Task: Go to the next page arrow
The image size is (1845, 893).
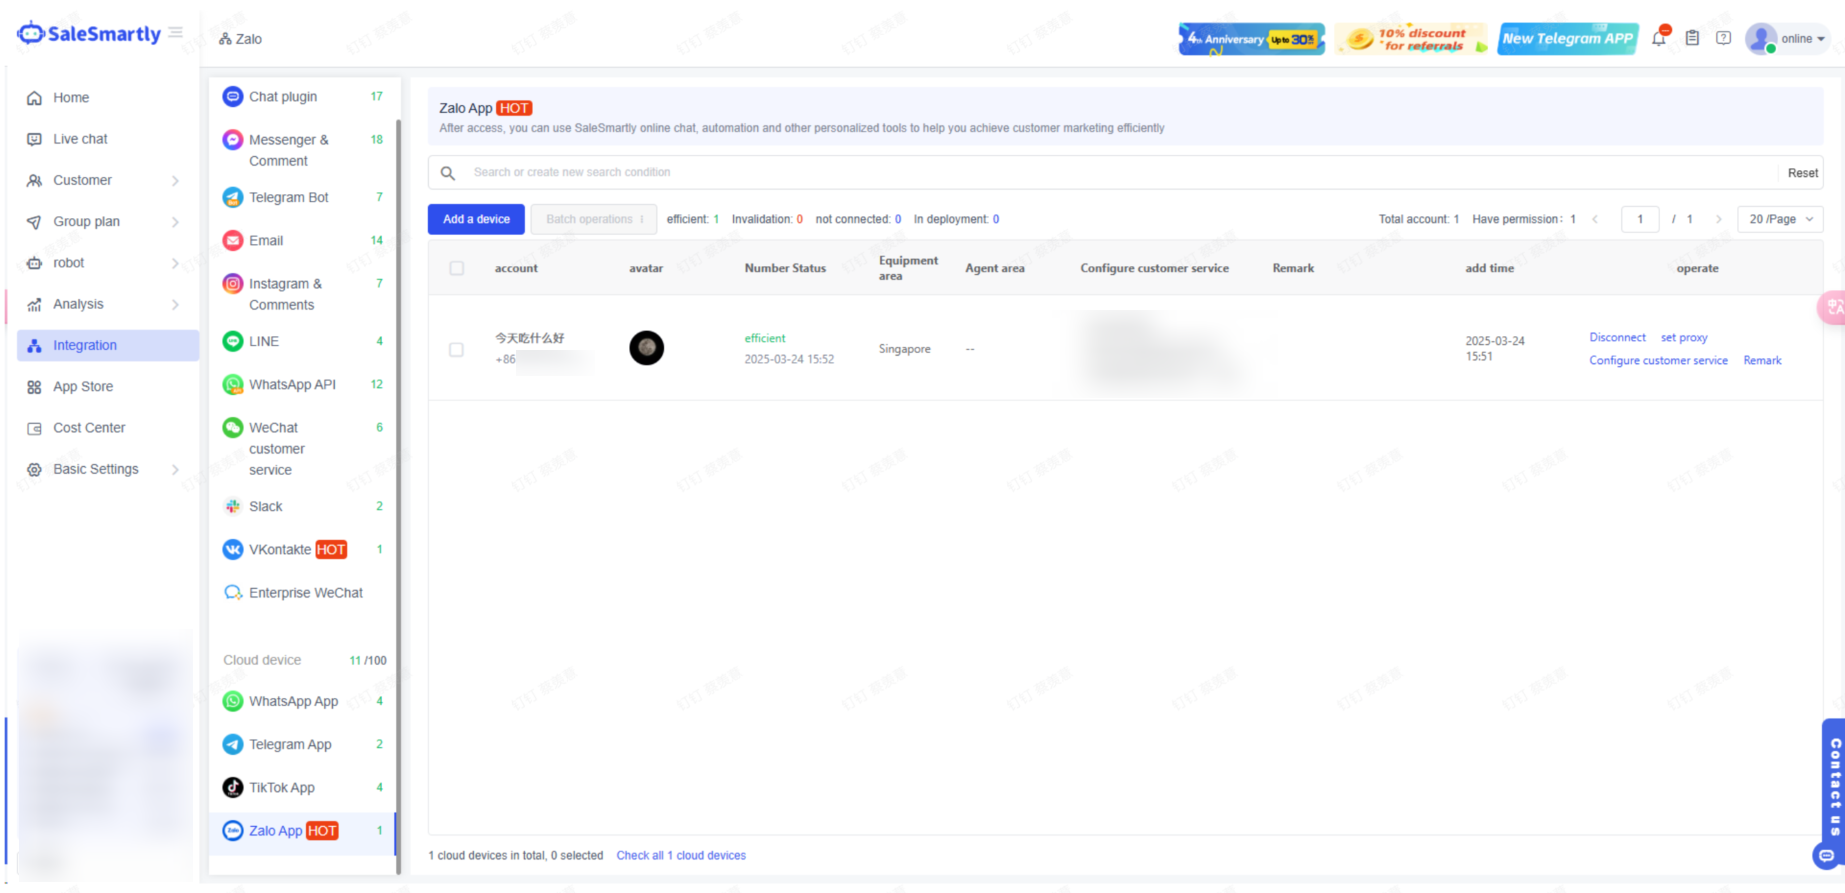Action: pyautogui.click(x=1719, y=220)
